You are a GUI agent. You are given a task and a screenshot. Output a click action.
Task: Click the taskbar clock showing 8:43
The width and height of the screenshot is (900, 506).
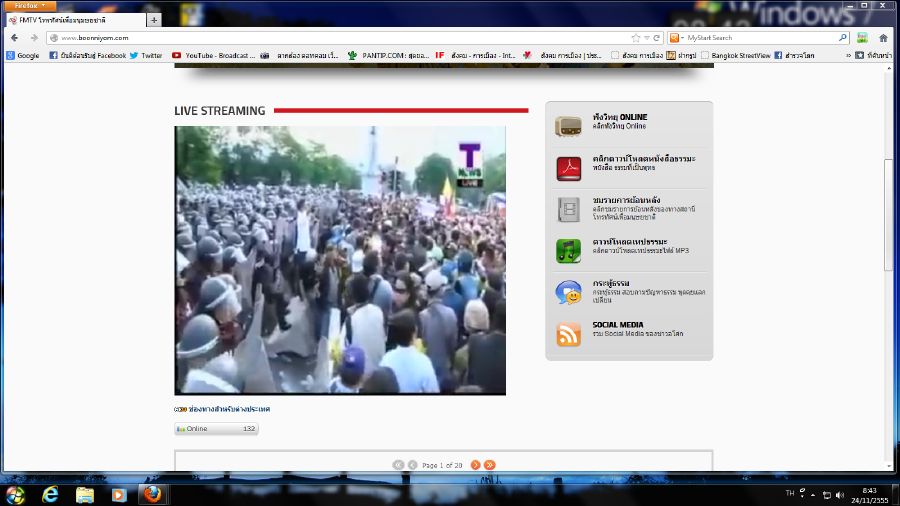[870, 495]
